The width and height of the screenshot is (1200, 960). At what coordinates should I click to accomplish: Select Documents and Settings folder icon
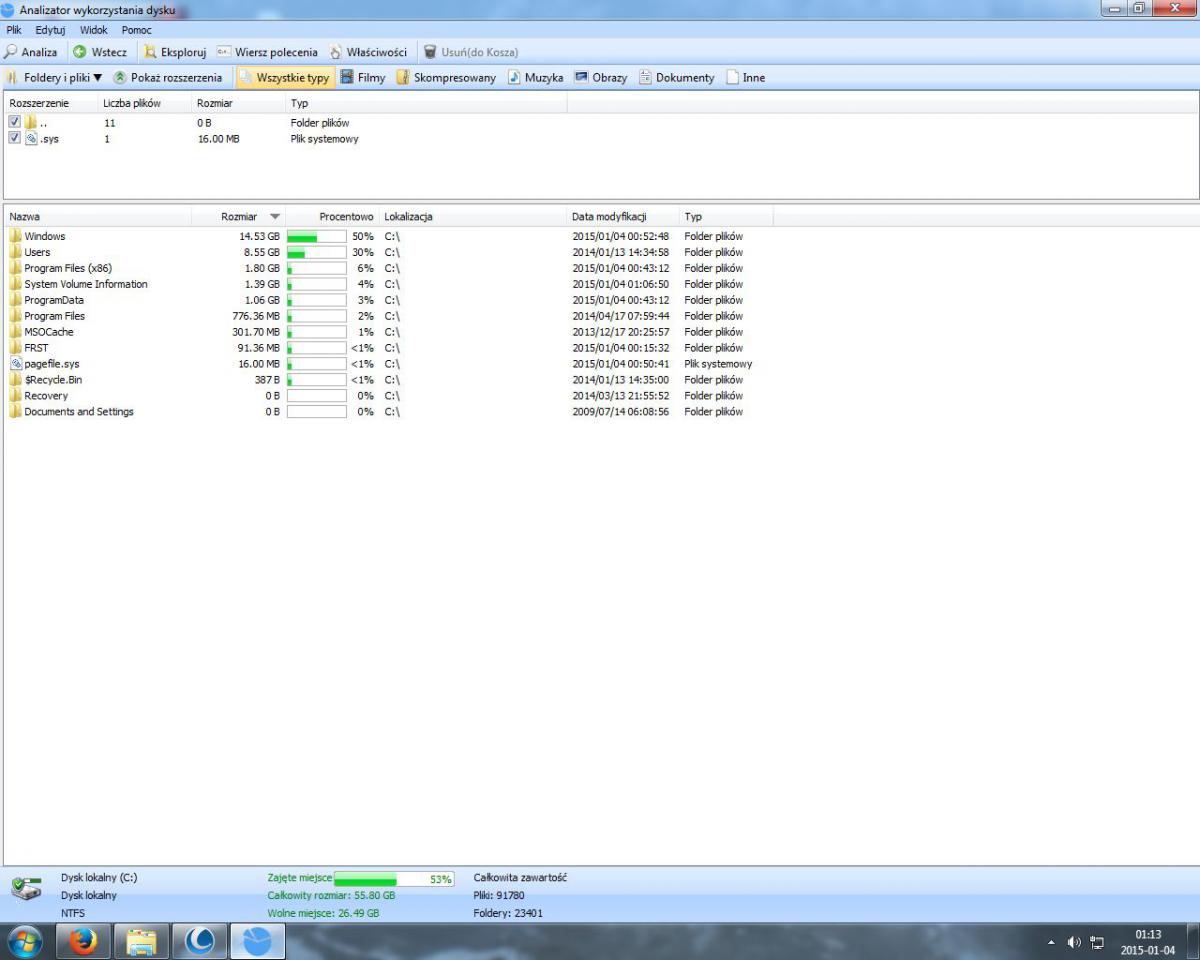coord(16,412)
